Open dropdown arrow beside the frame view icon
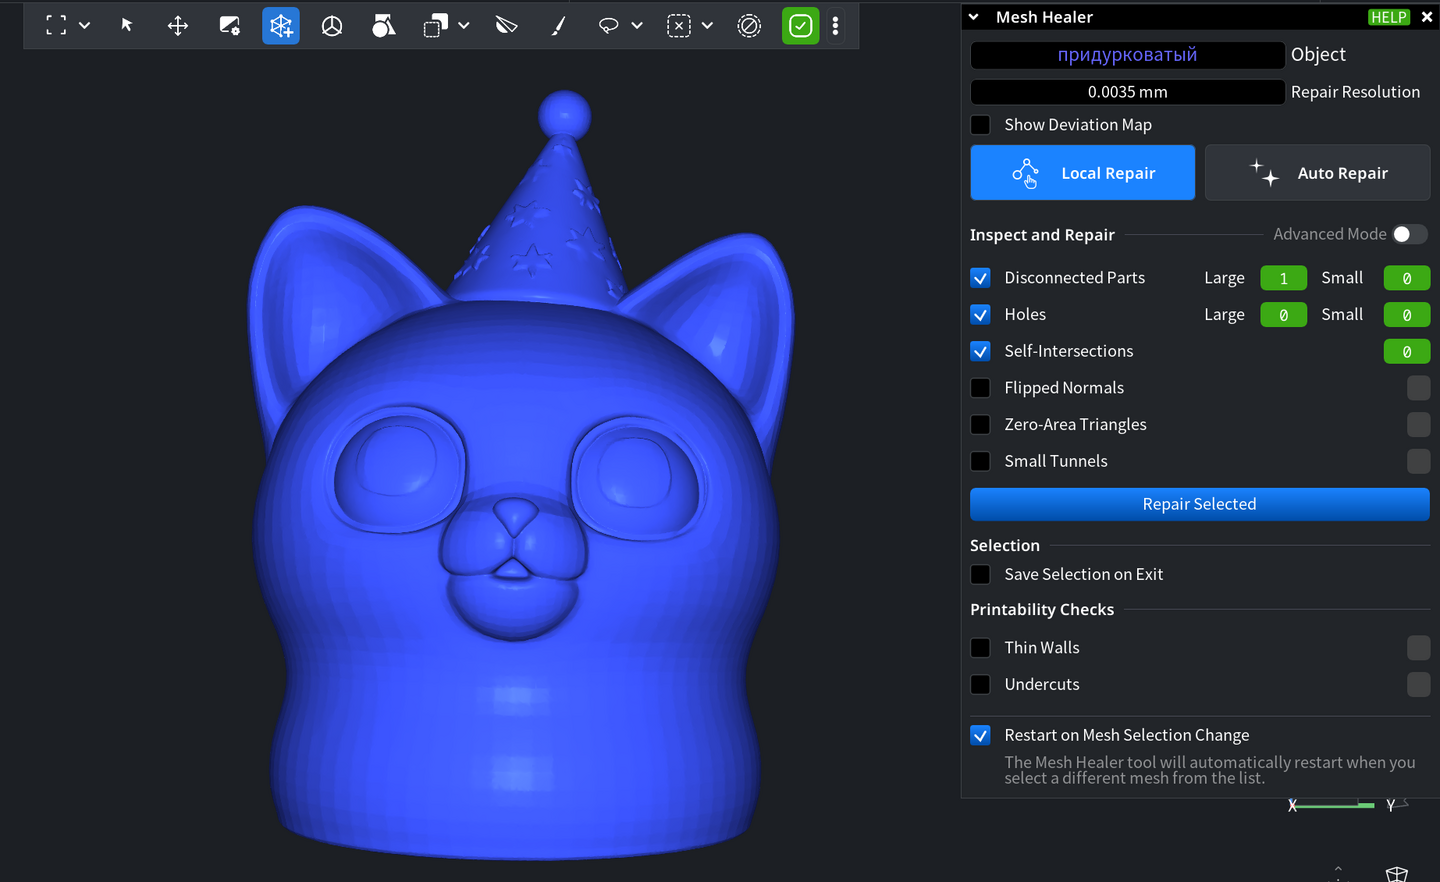 click(85, 26)
